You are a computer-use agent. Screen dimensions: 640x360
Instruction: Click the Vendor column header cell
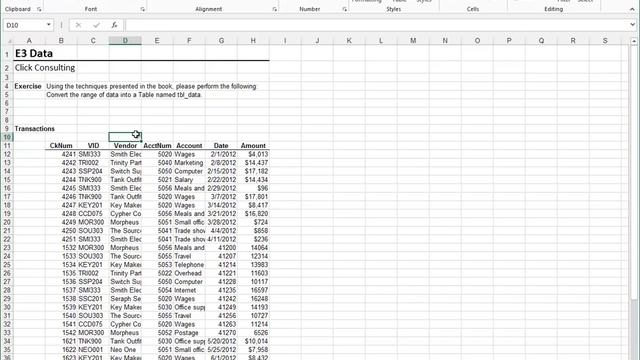pos(125,146)
